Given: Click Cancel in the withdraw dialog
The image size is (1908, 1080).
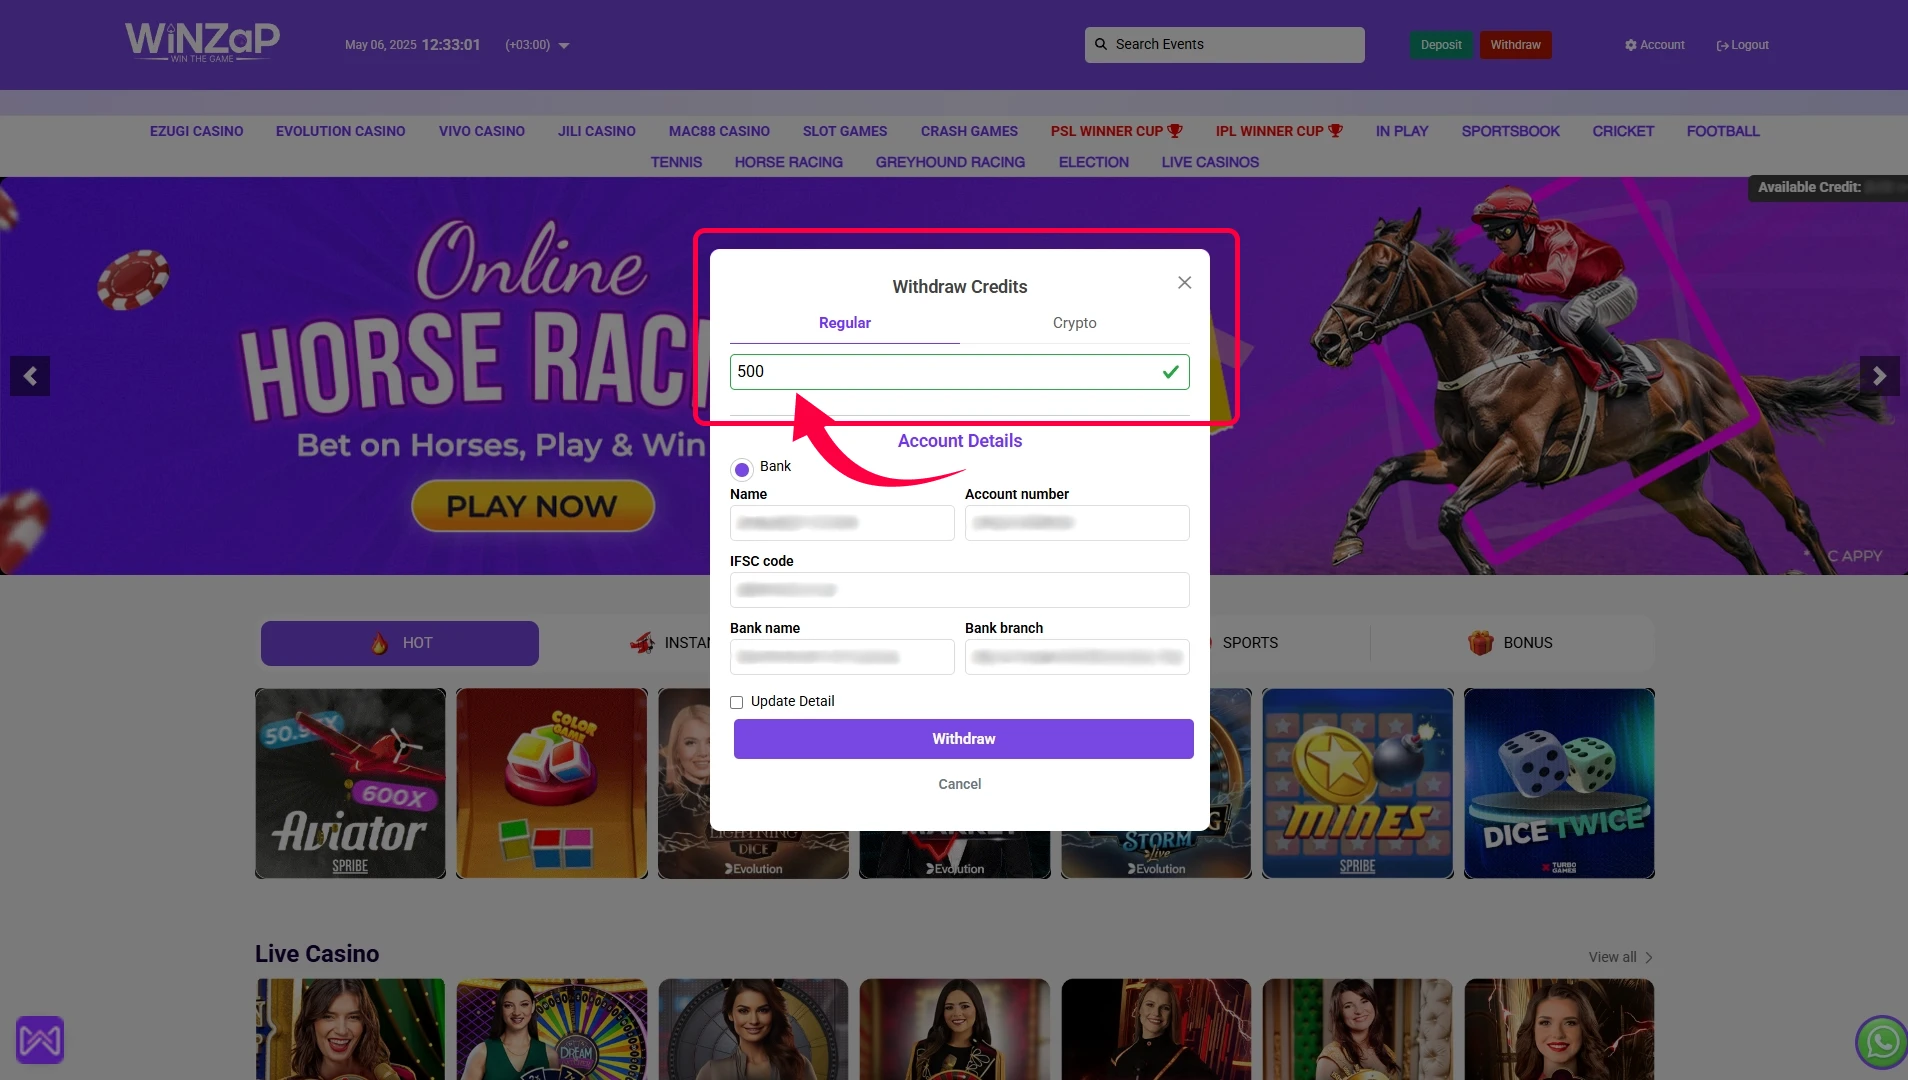Looking at the screenshot, I should pyautogui.click(x=959, y=784).
